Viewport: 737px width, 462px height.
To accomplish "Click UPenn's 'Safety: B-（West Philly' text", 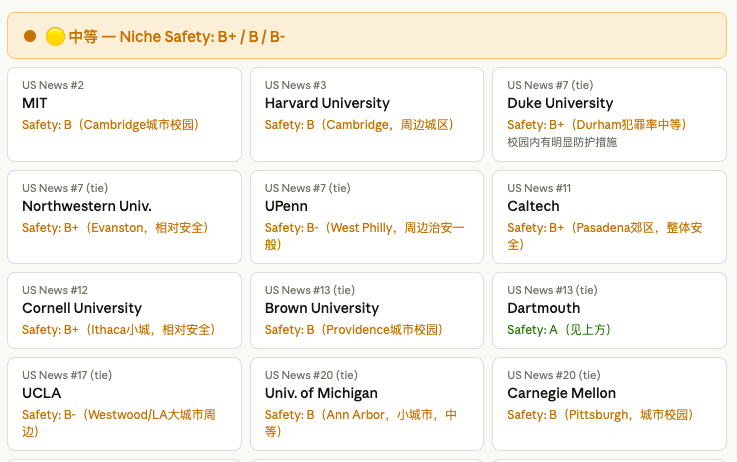I will pyautogui.click(x=328, y=227).
